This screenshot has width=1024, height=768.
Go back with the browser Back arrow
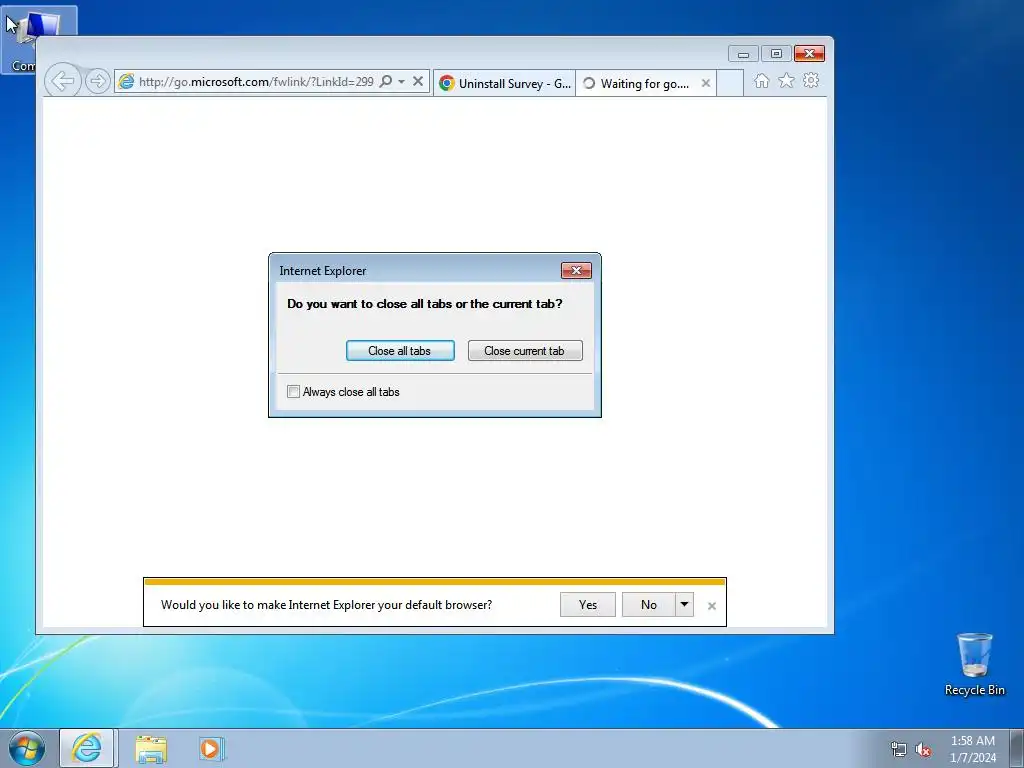[x=63, y=82]
